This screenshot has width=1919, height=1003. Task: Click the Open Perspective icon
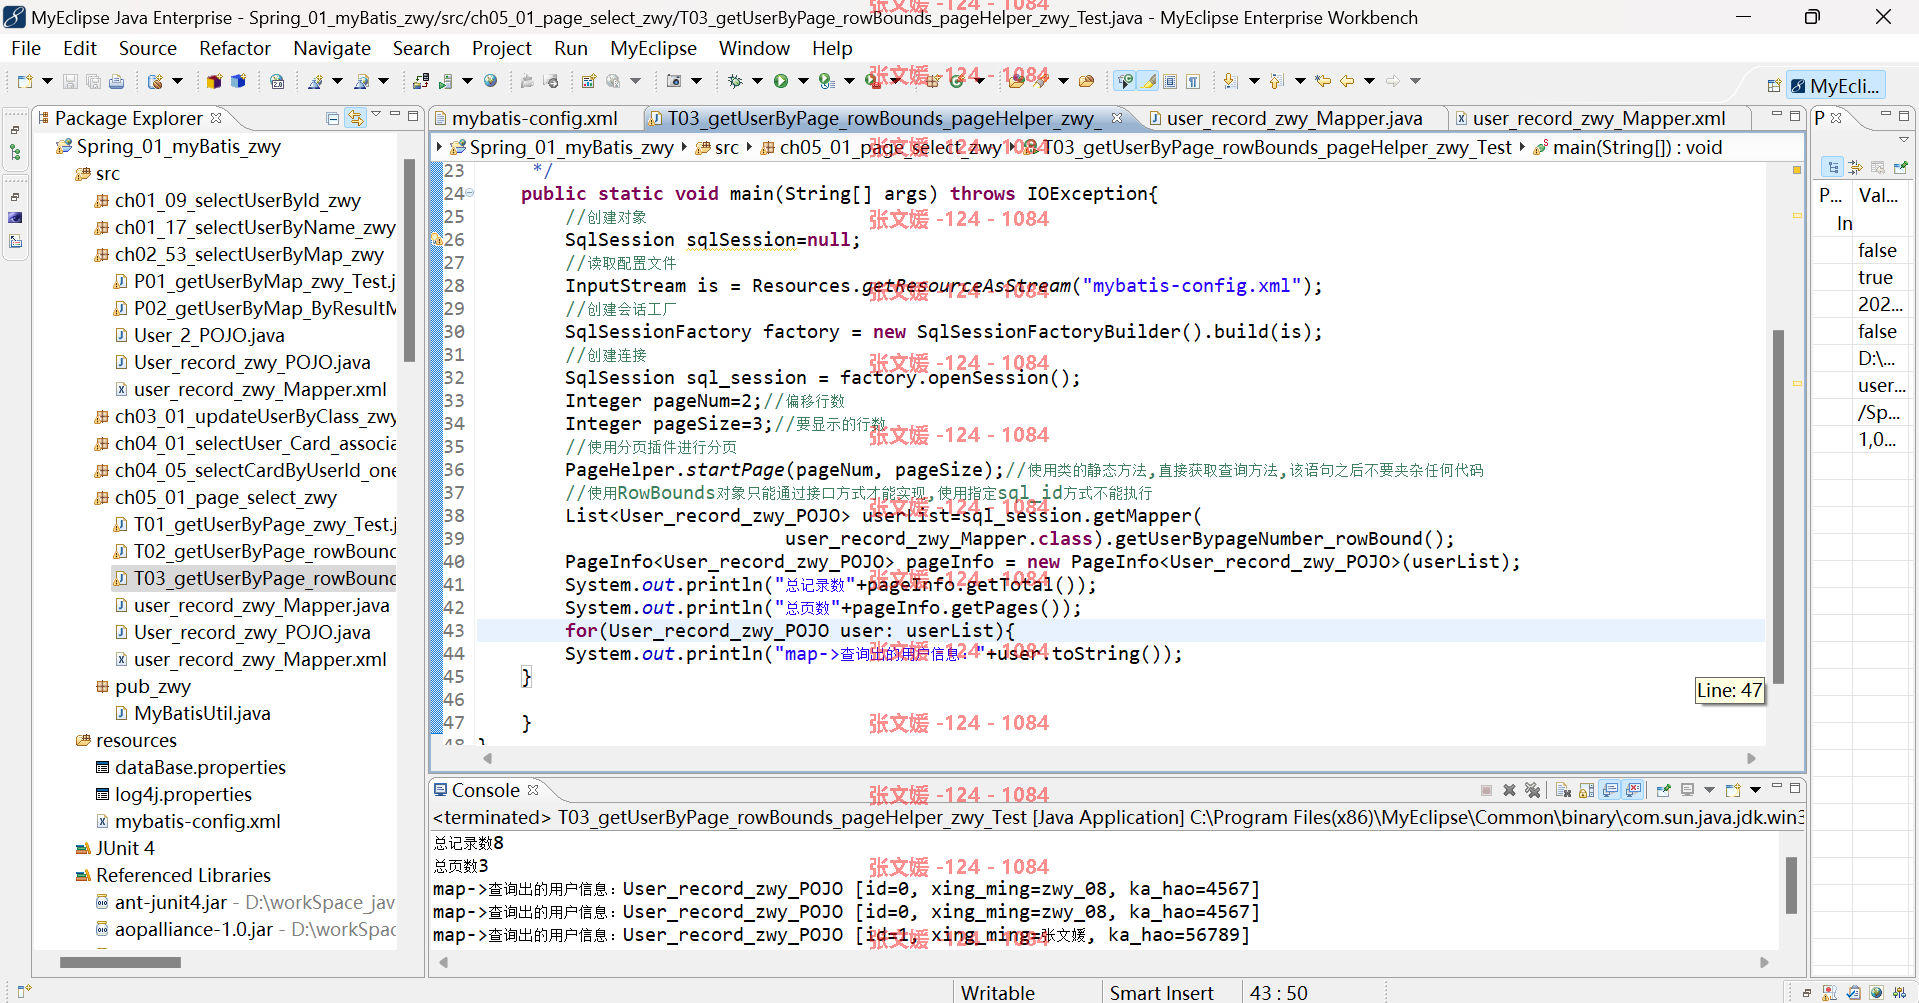[1773, 86]
